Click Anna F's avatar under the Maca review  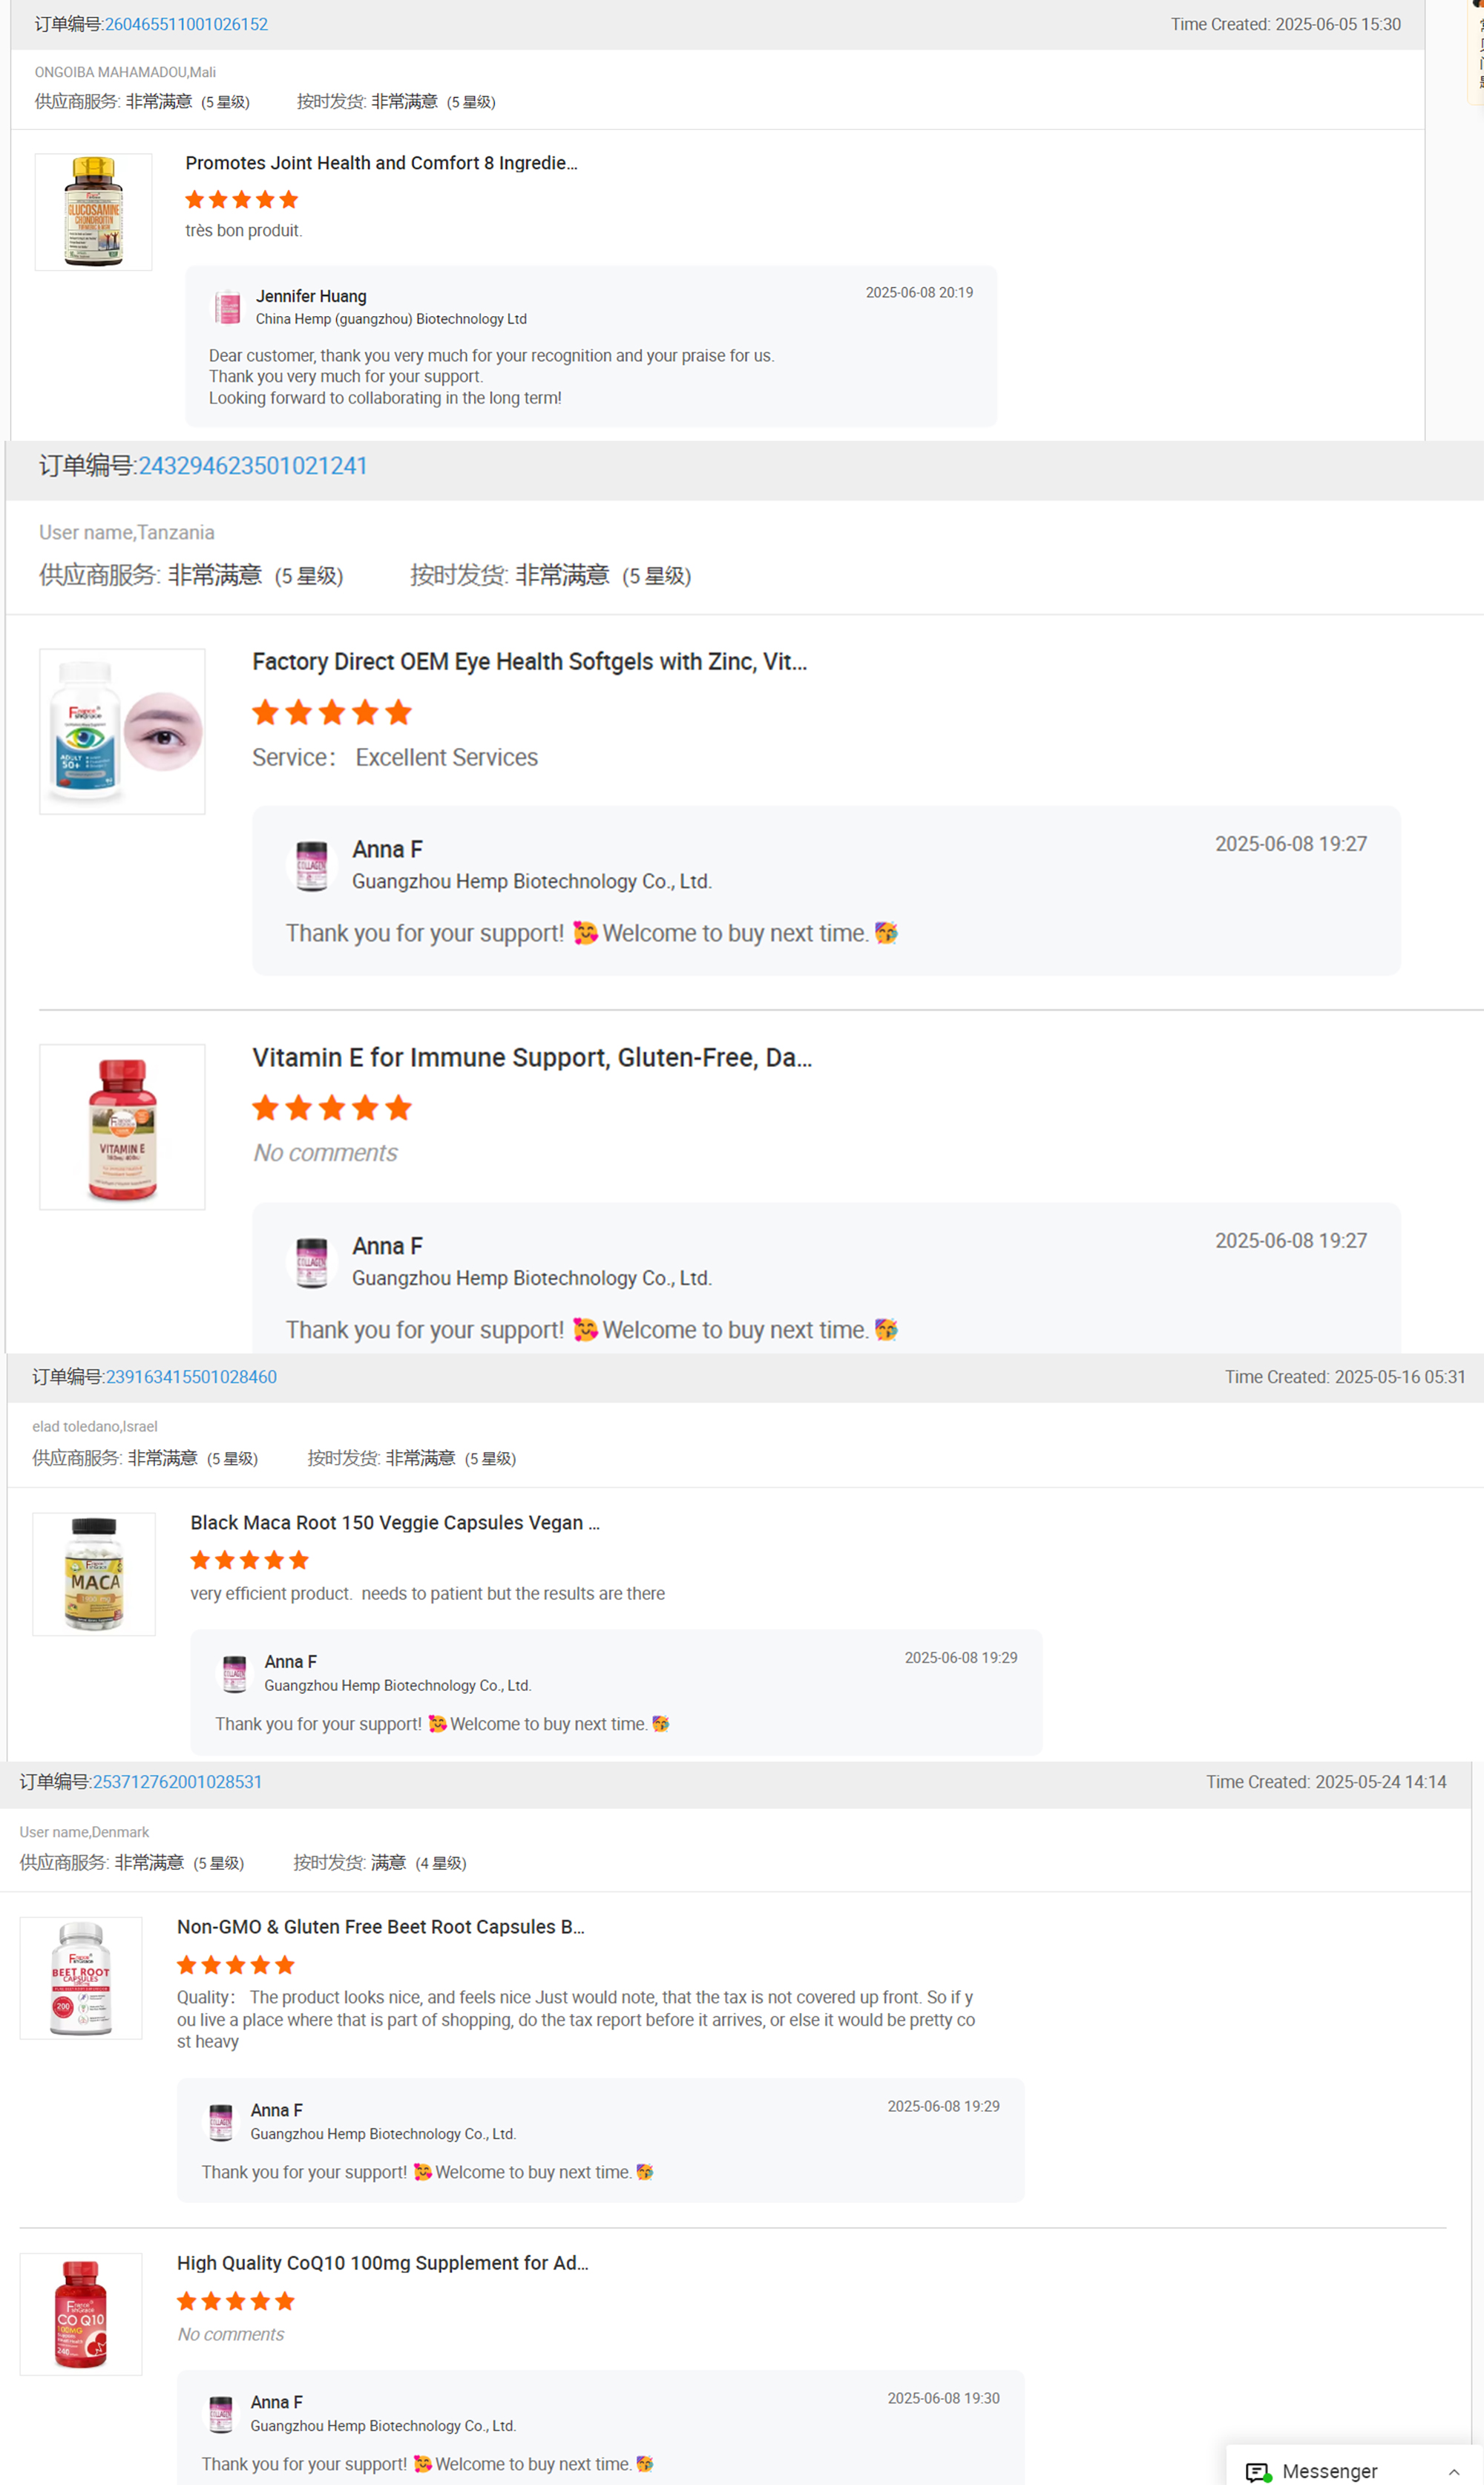click(234, 1673)
